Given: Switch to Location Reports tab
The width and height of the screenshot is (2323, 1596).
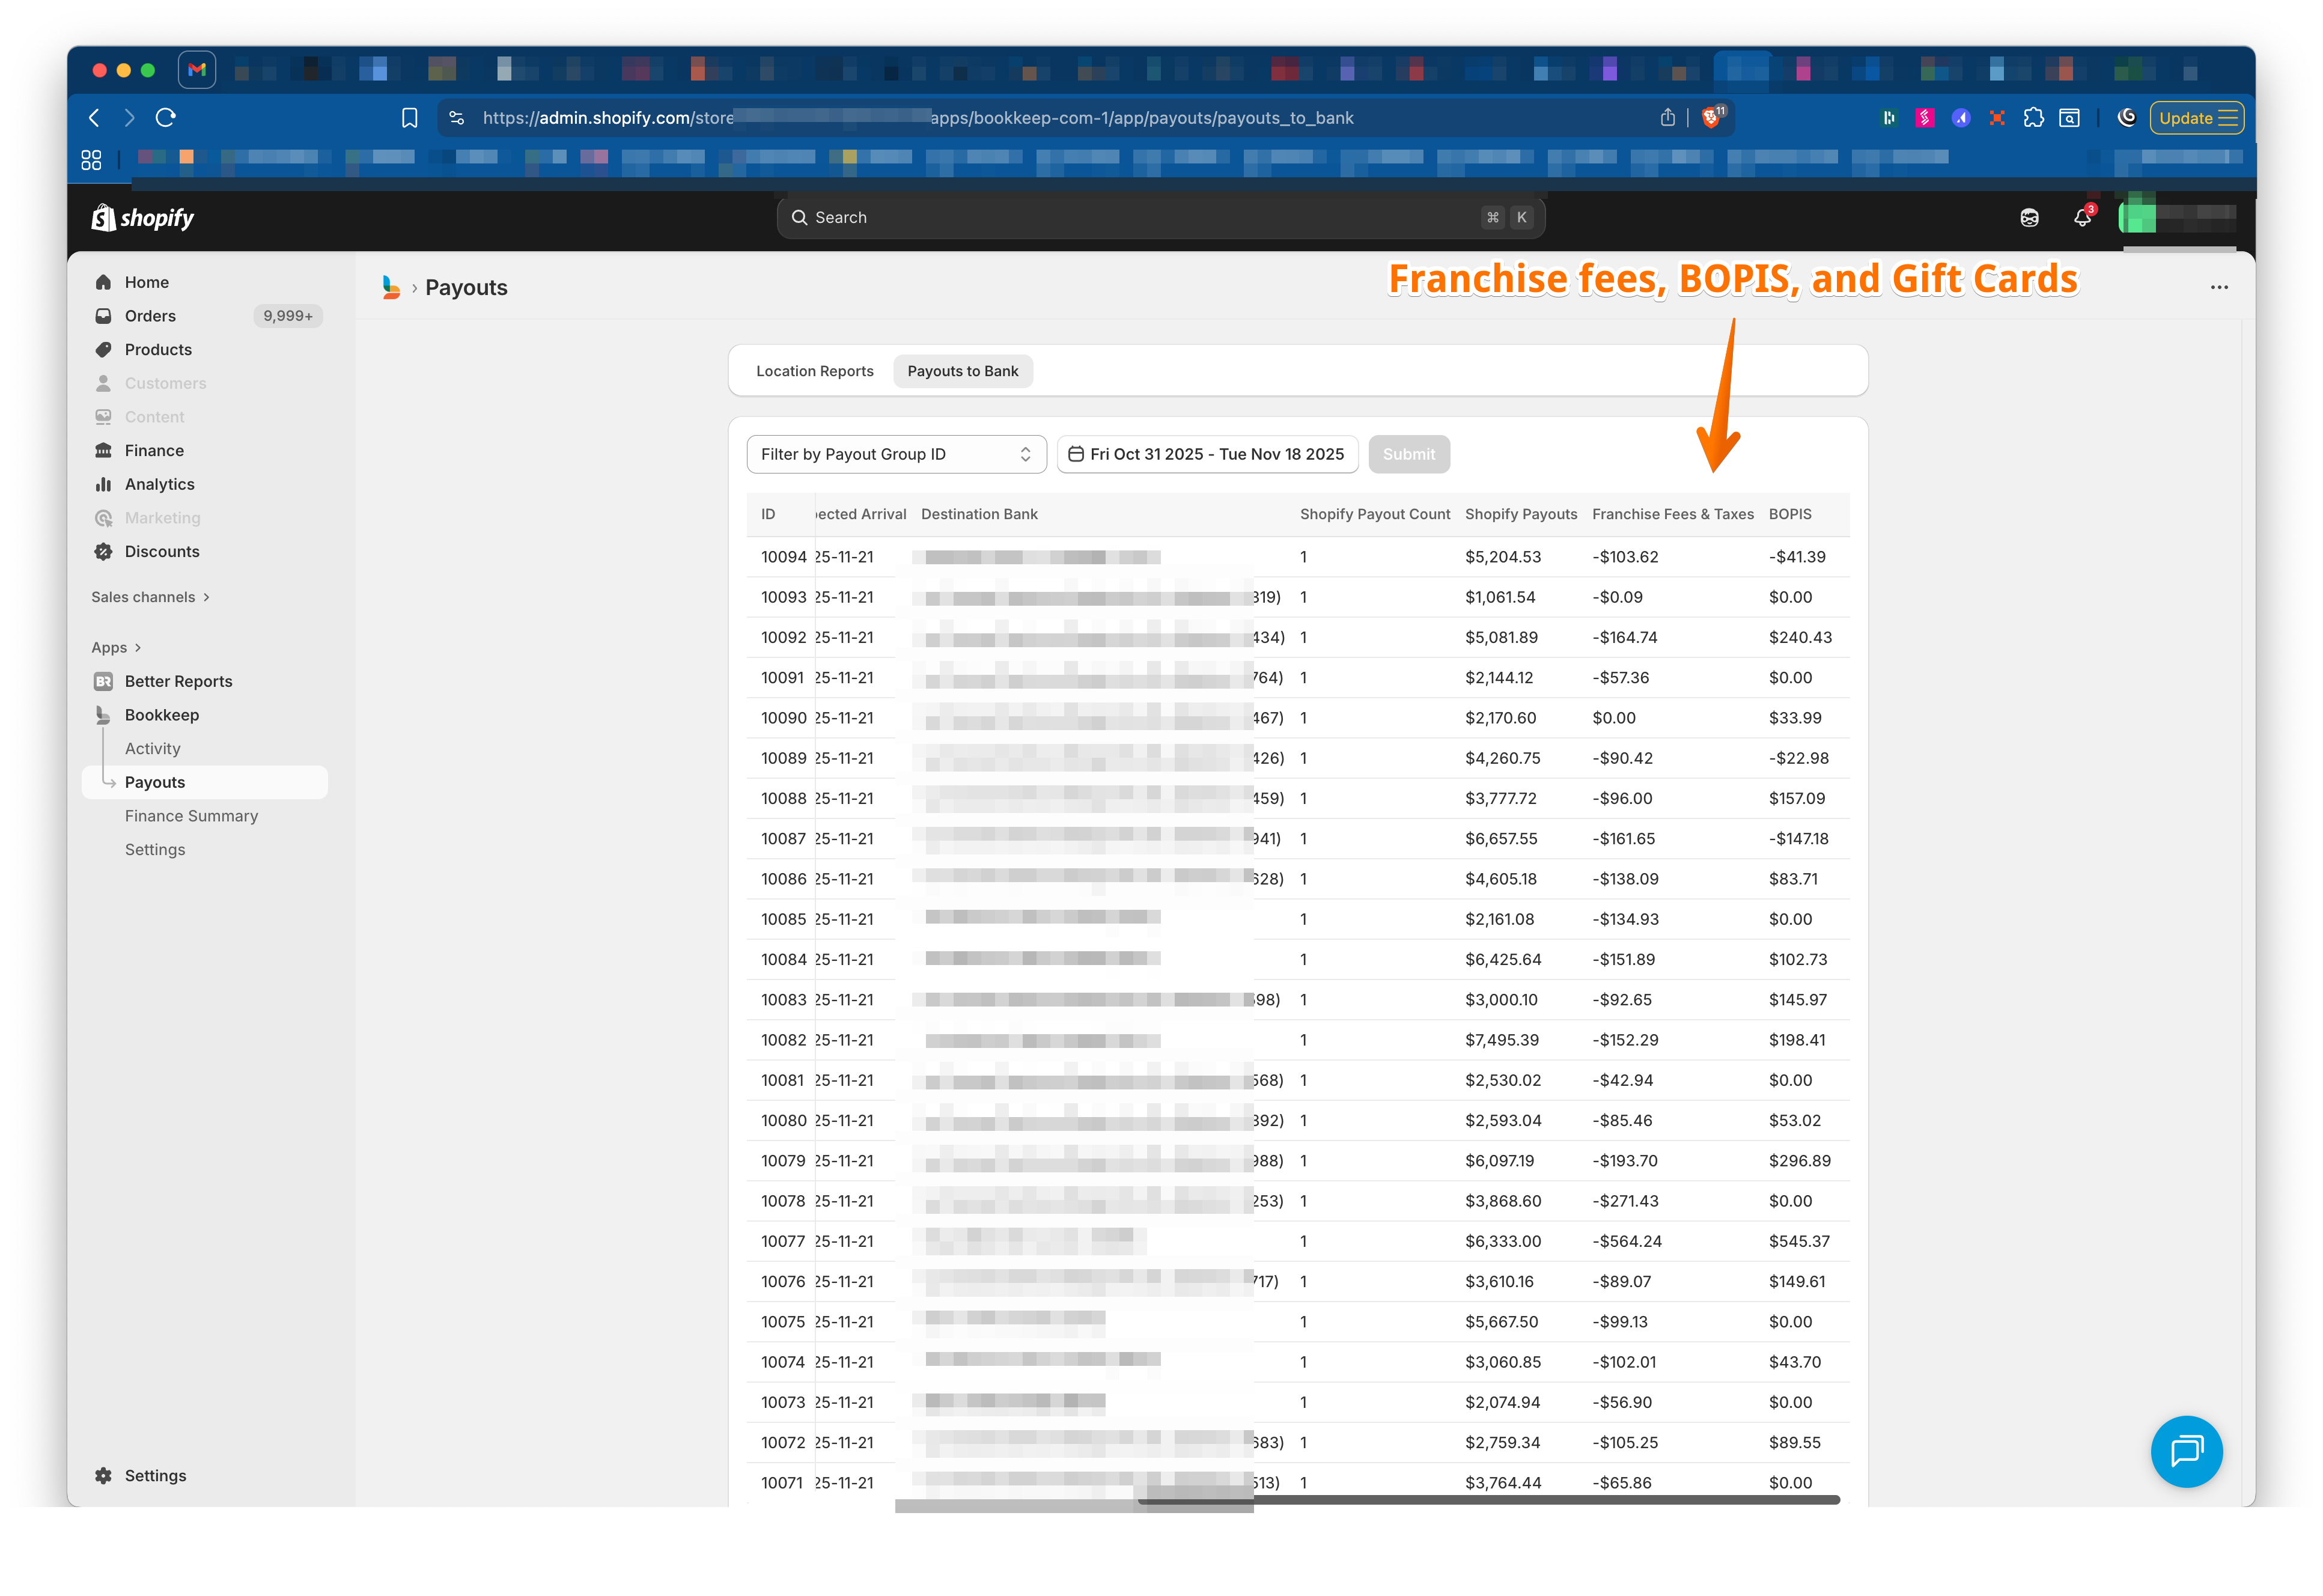Looking at the screenshot, I should (x=814, y=371).
